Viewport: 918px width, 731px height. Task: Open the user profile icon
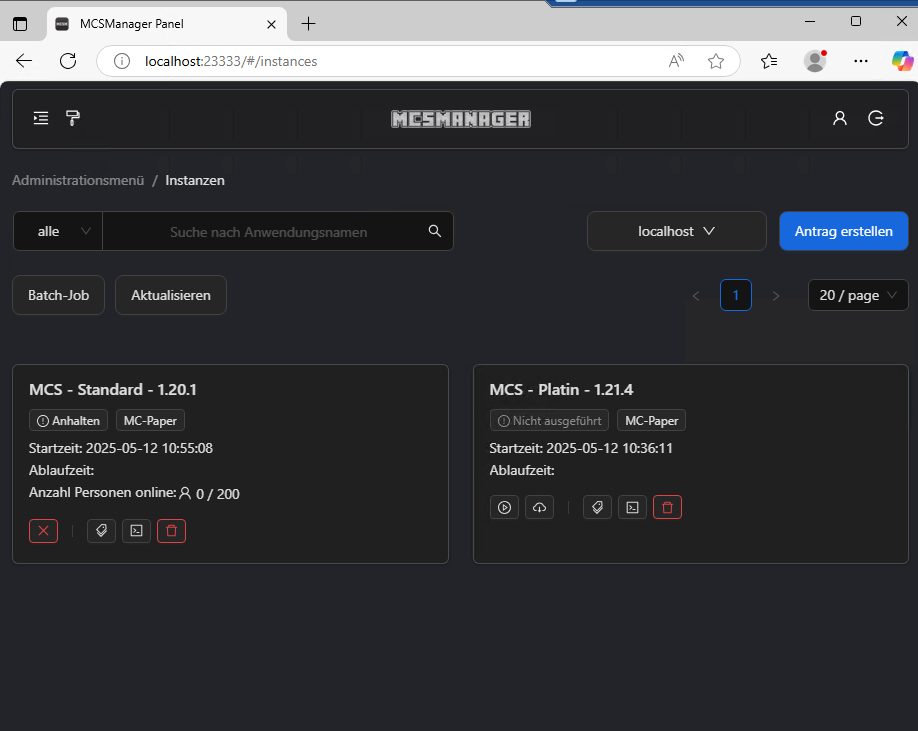click(x=840, y=118)
